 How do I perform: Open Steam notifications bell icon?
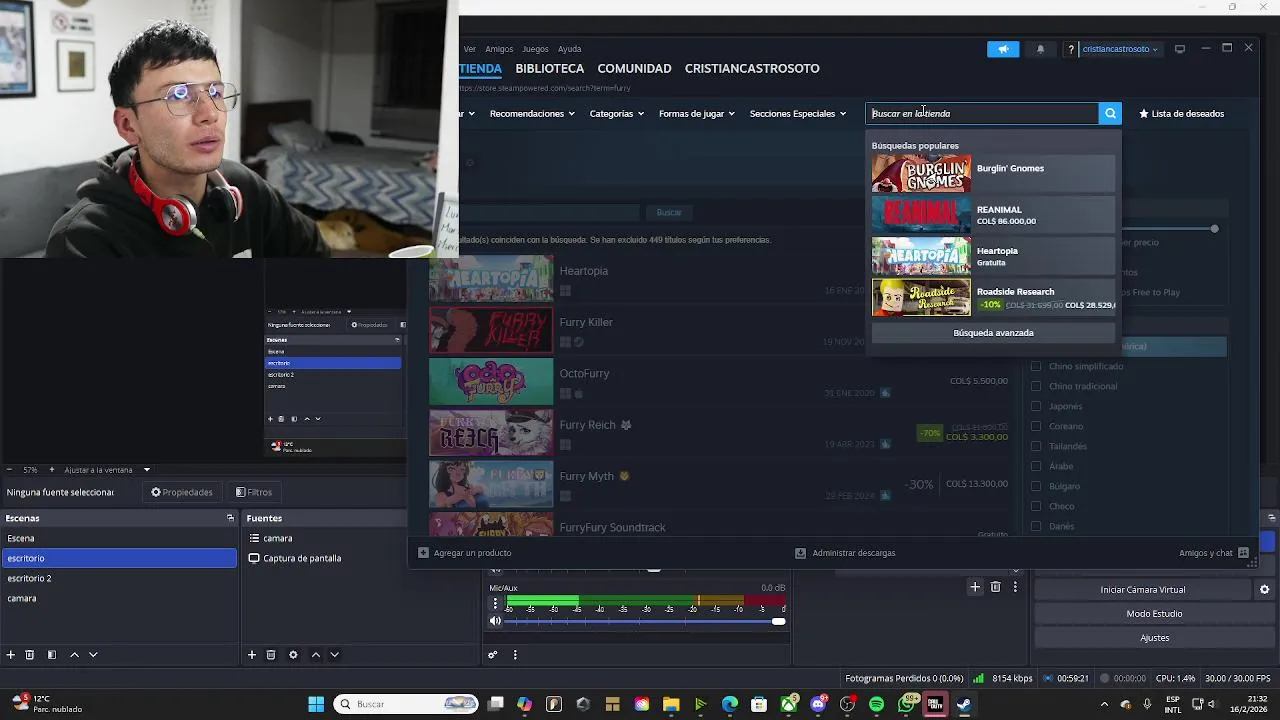click(1040, 49)
